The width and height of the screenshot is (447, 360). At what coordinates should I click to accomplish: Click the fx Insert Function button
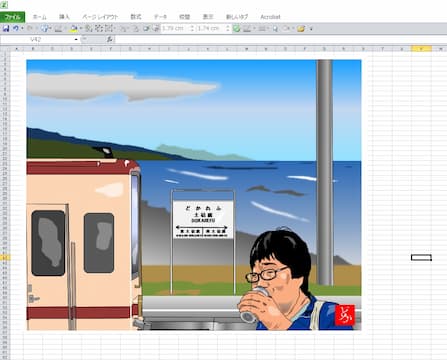coord(110,39)
